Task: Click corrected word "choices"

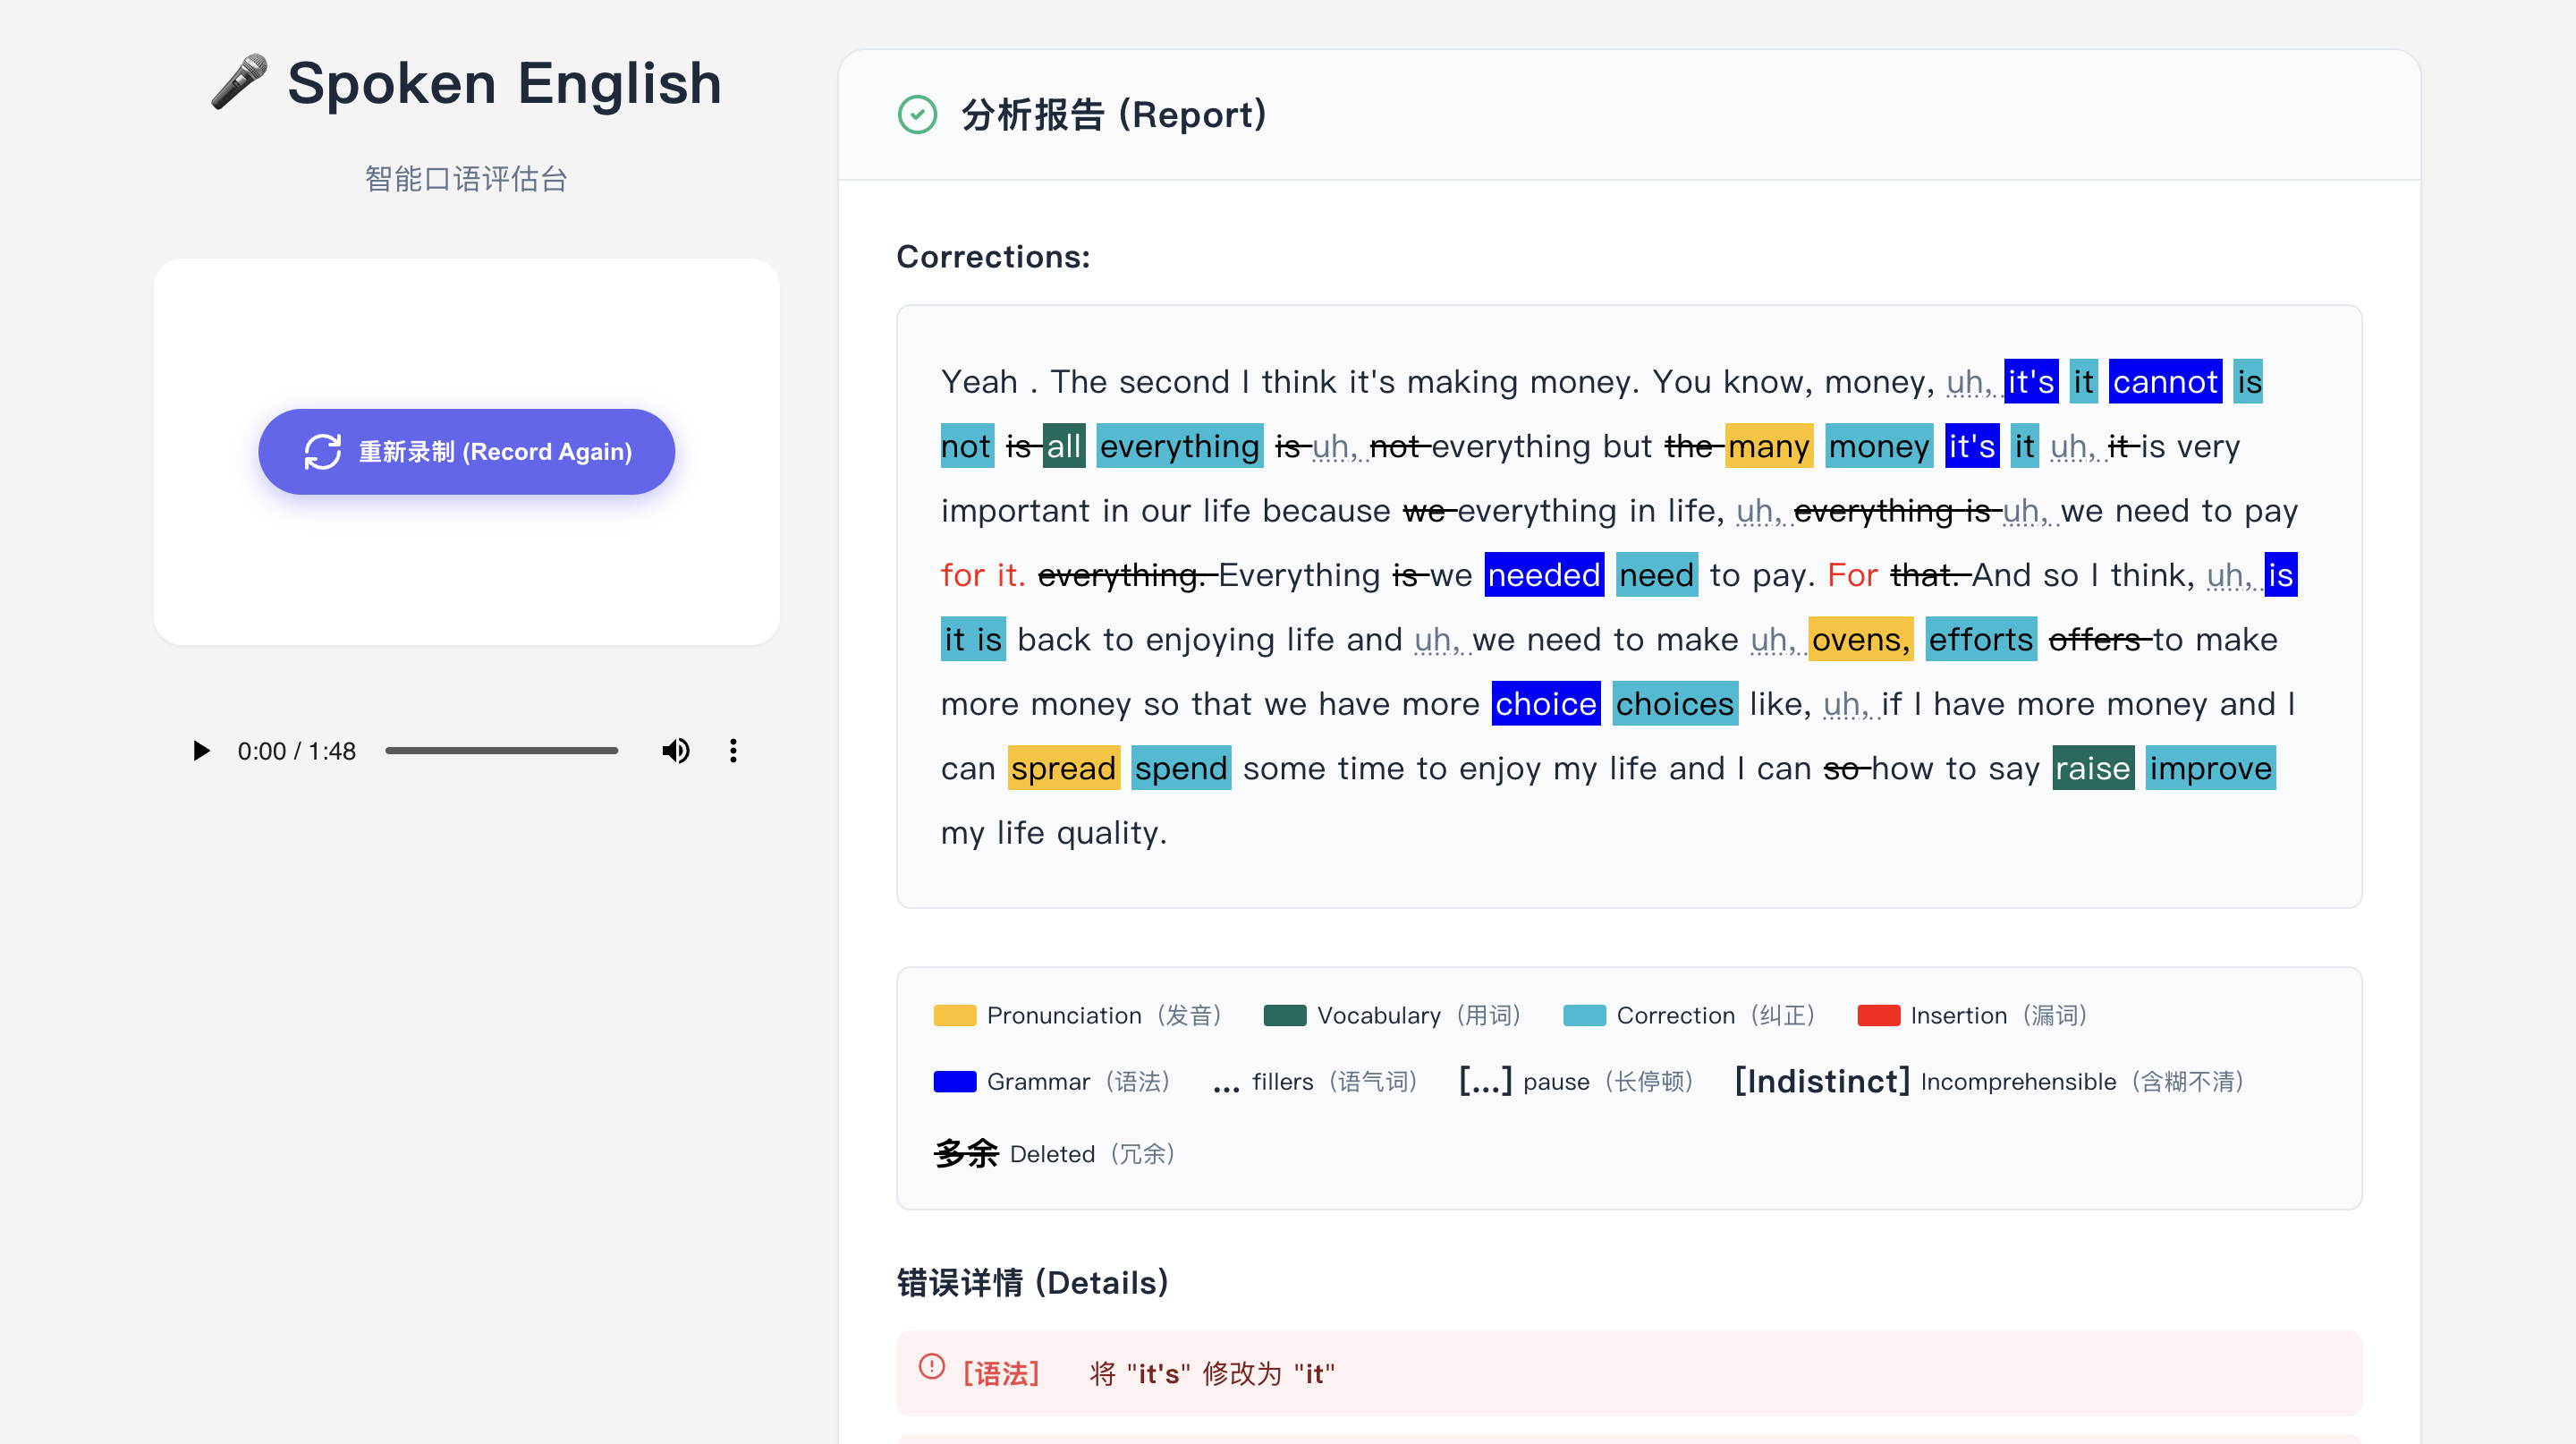Action: 1675,703
